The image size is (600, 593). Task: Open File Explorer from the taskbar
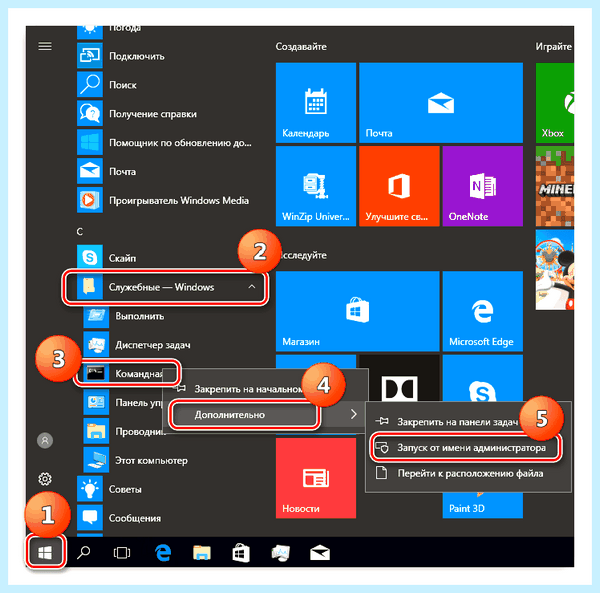[202, 552]
